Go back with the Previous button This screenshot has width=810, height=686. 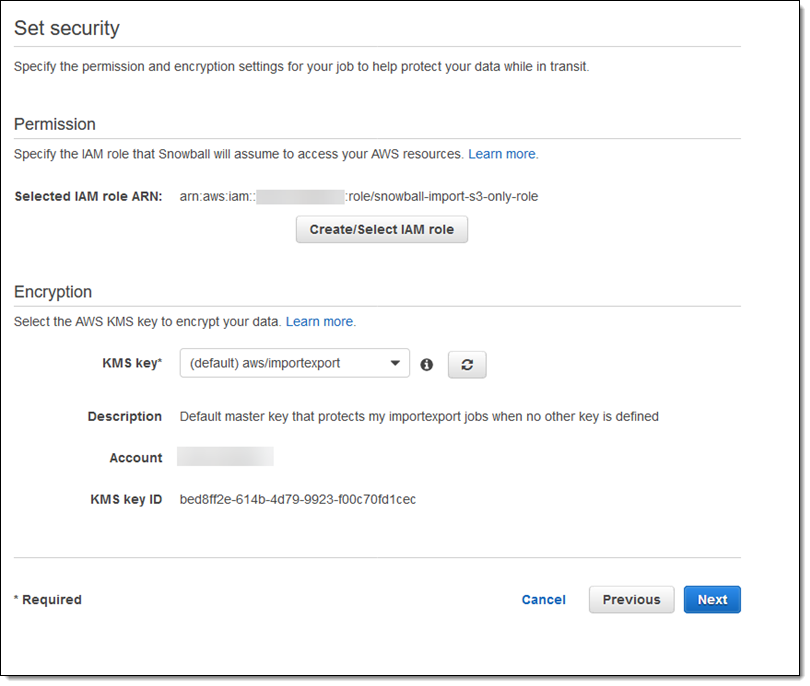coord(631,600)
